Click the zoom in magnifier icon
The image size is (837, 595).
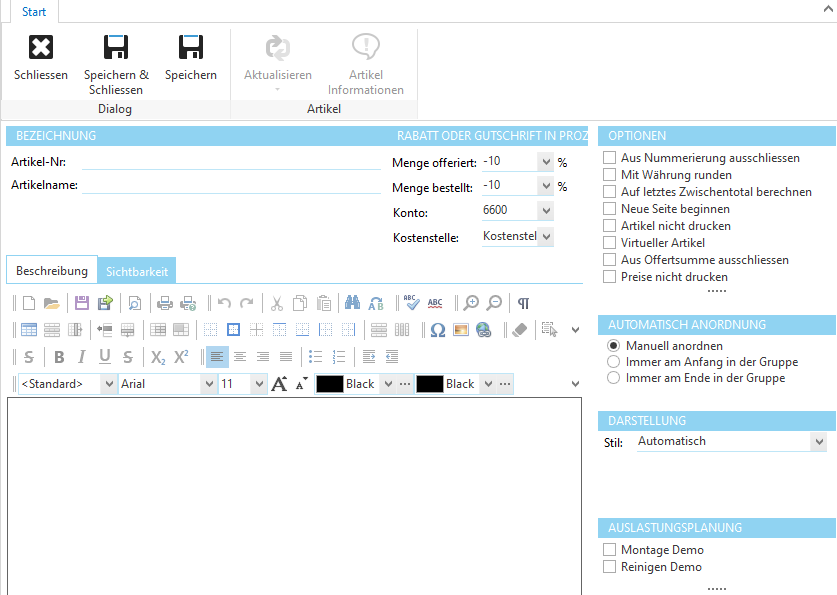471,303
